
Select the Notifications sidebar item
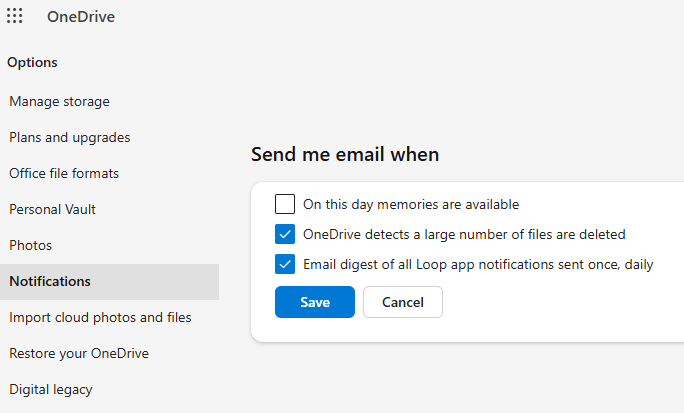[x=50, y=281]
